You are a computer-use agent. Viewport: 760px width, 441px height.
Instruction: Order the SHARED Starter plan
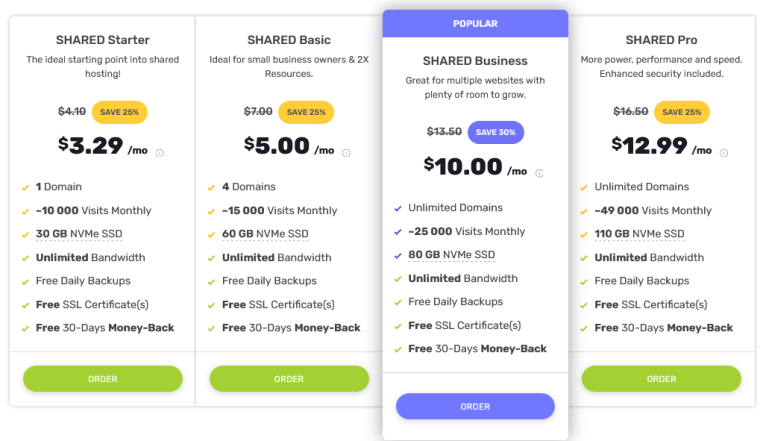click(x=103, y=379)
